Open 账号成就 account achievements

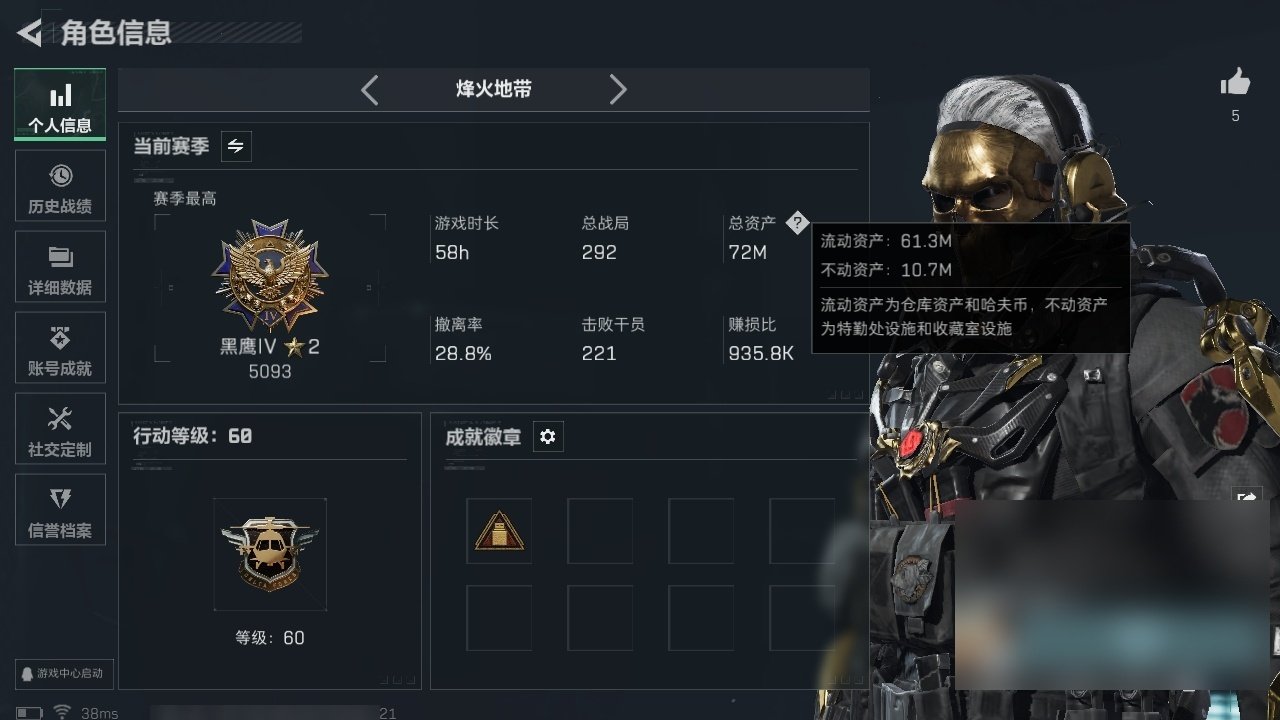click(x=60, y=348)
